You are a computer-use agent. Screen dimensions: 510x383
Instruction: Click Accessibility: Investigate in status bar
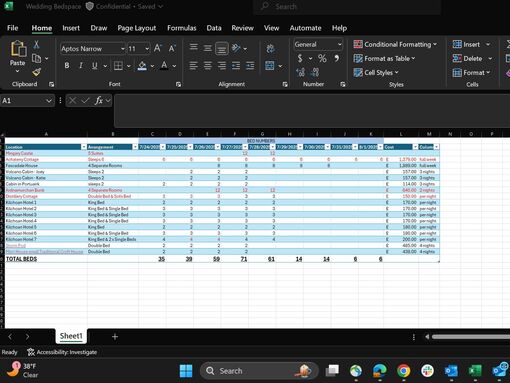(62, 352)
